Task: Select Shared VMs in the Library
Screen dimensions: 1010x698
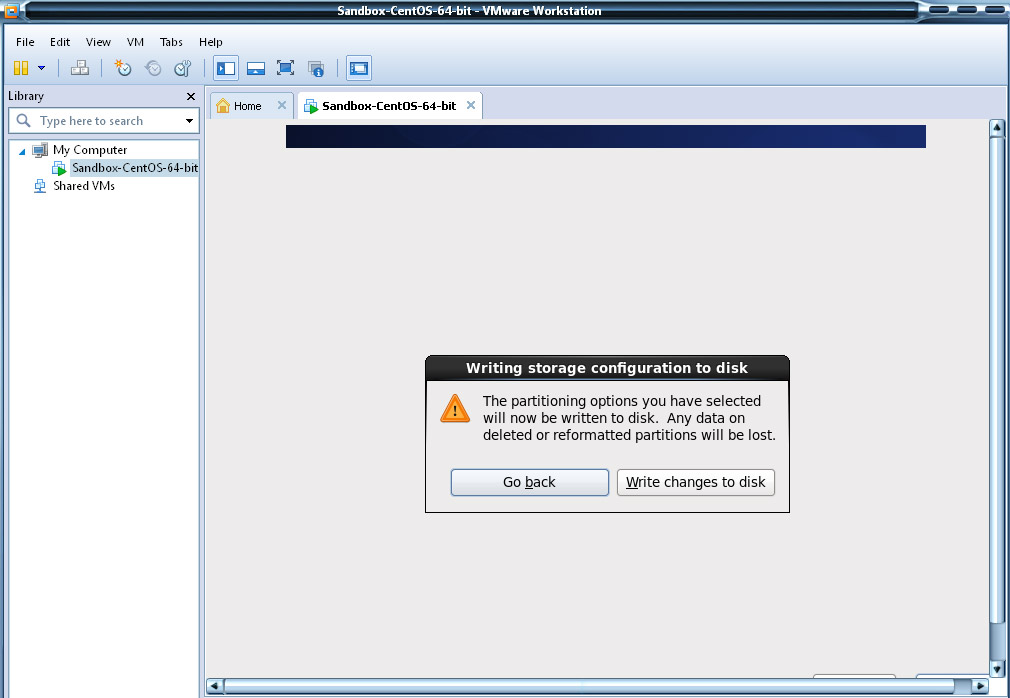Action: point(84,185)
